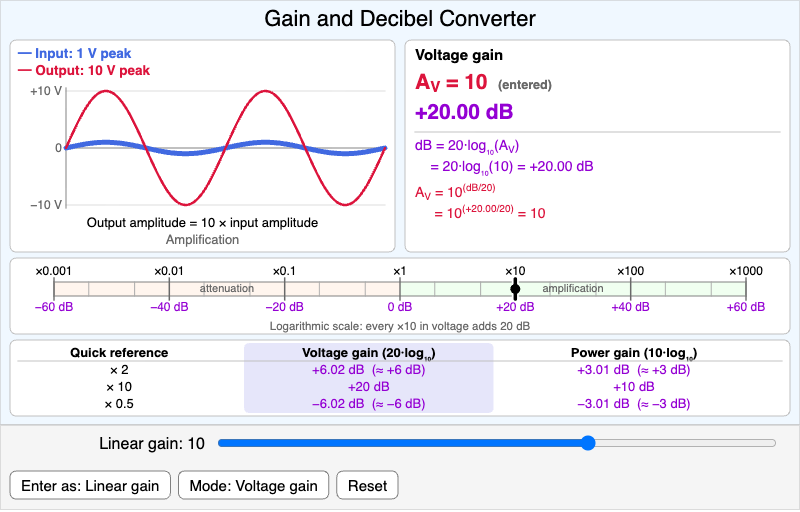
Task: Click the '(entered)' note
Action: 524,85
